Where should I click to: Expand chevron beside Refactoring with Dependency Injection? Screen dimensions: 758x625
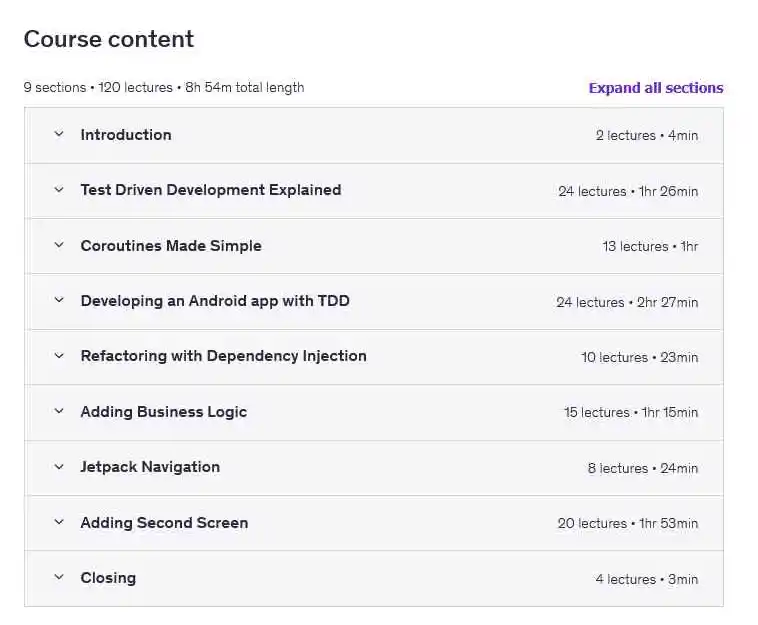point(59,356)
